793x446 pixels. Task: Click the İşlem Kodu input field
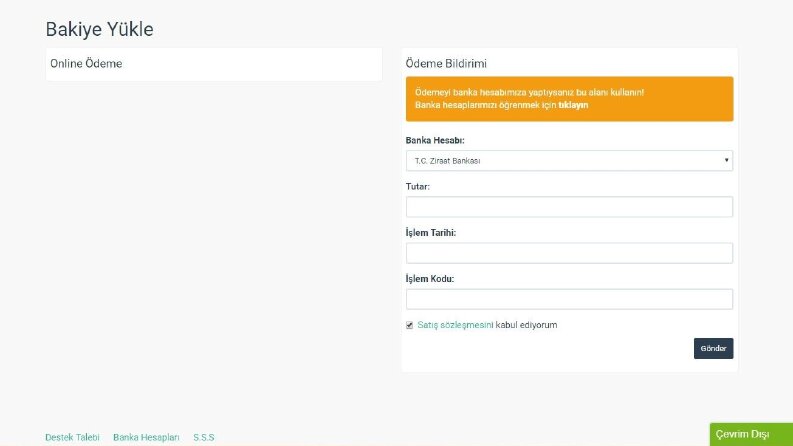(x=569, y=299)
